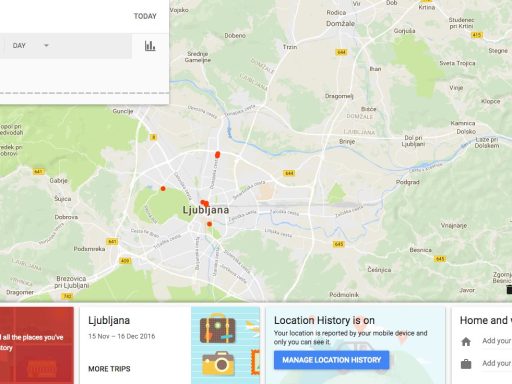This screenshot has height=384, width=512.
Task: Click the red dot south of Ljubljana label
Action: tap(209, 224)
